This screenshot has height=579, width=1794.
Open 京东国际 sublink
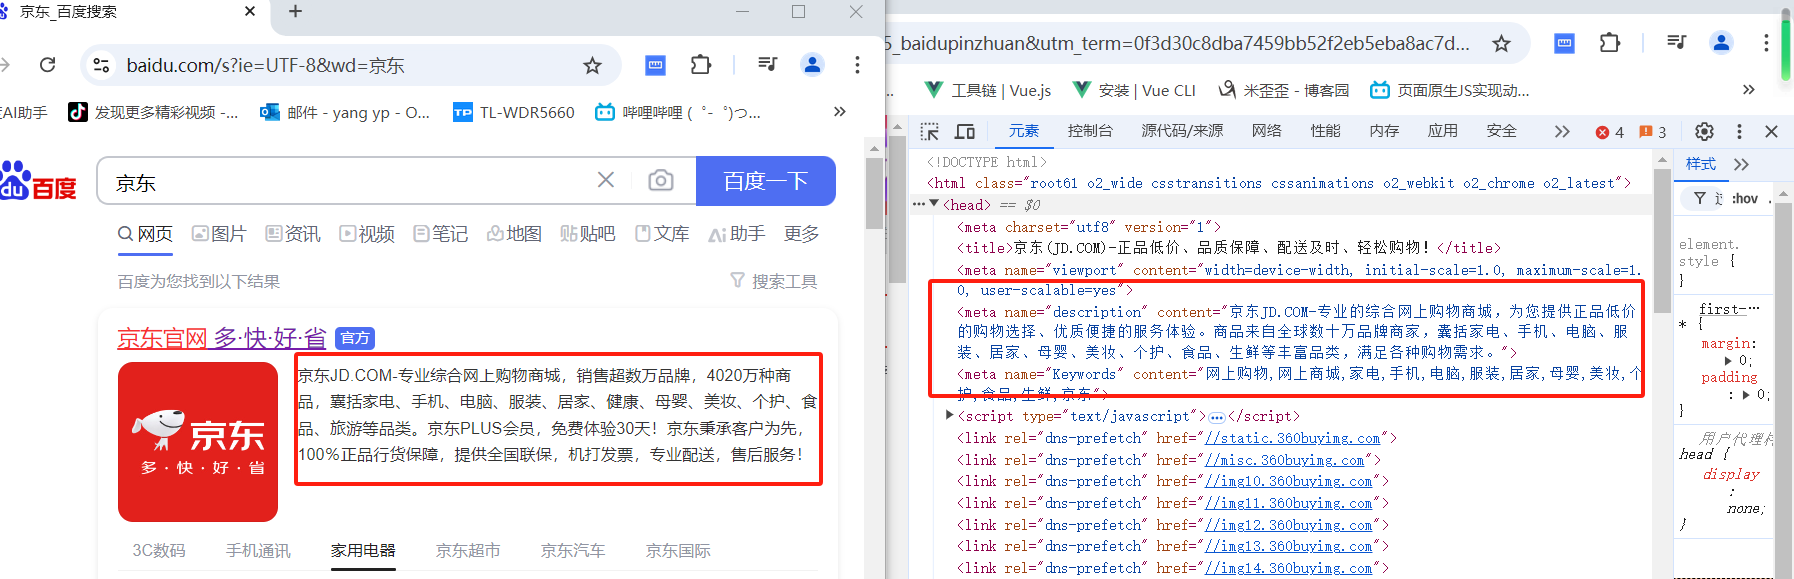tap(678, 551)
